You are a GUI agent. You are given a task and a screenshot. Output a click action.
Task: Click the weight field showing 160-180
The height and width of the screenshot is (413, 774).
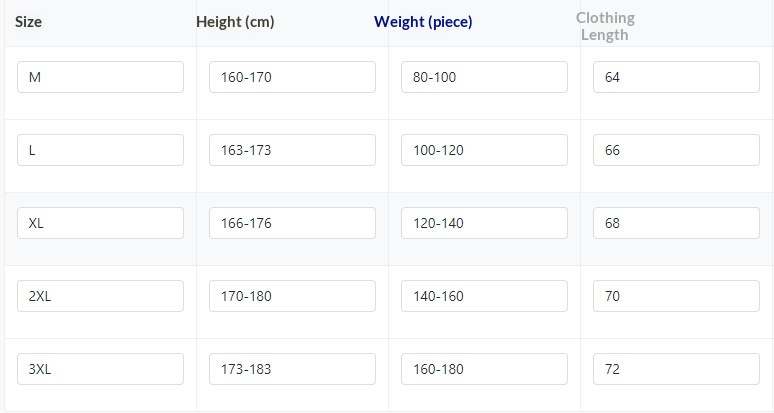pyautogui.click(x=484, y=369)
